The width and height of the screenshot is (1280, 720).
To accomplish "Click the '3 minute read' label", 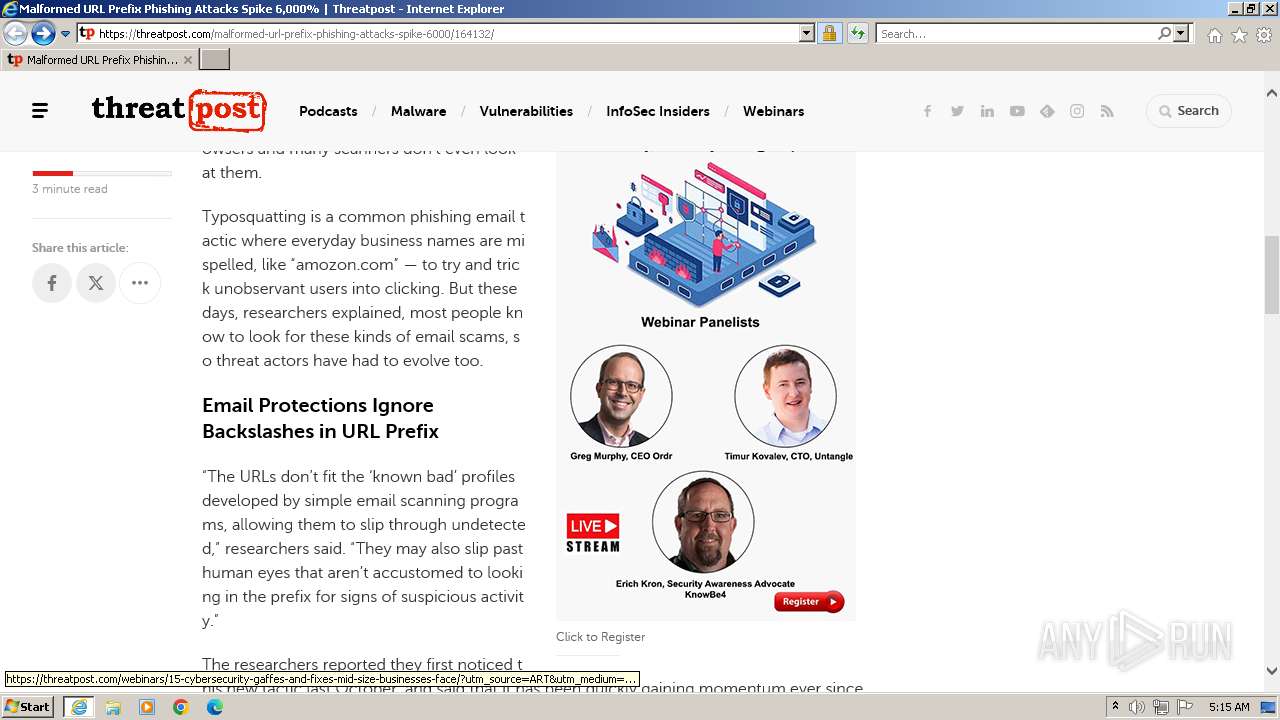I will [70, 189].
